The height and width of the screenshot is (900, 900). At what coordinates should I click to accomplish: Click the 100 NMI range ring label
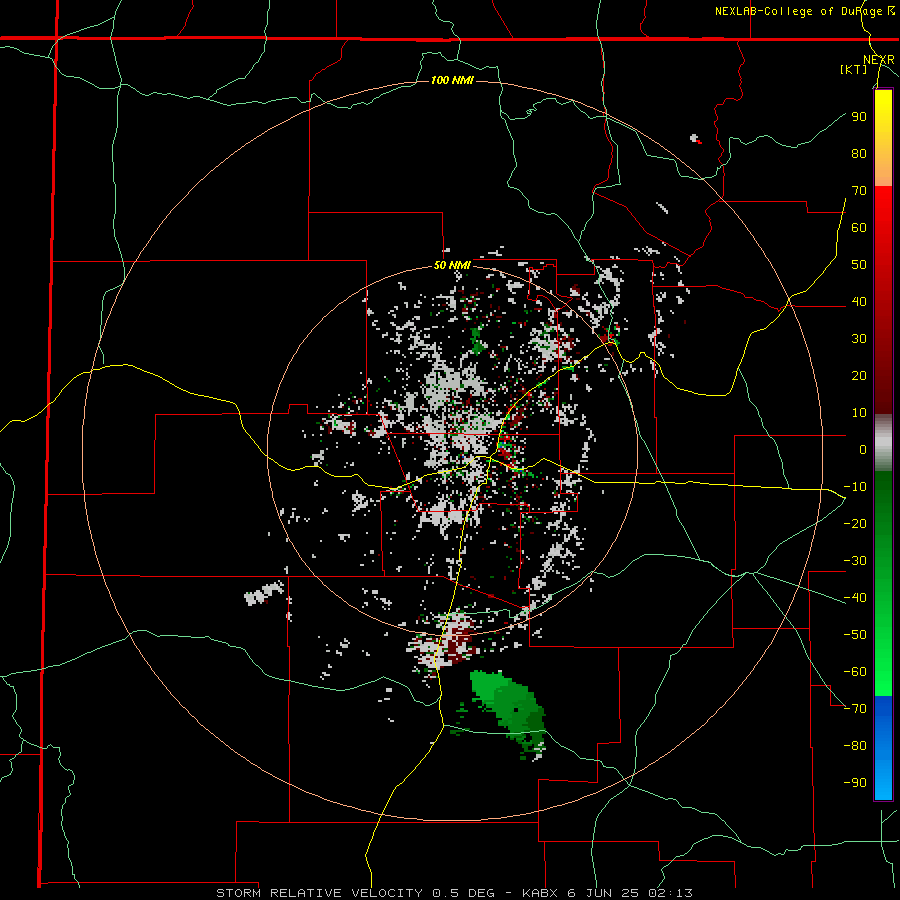tap(452, 80)
